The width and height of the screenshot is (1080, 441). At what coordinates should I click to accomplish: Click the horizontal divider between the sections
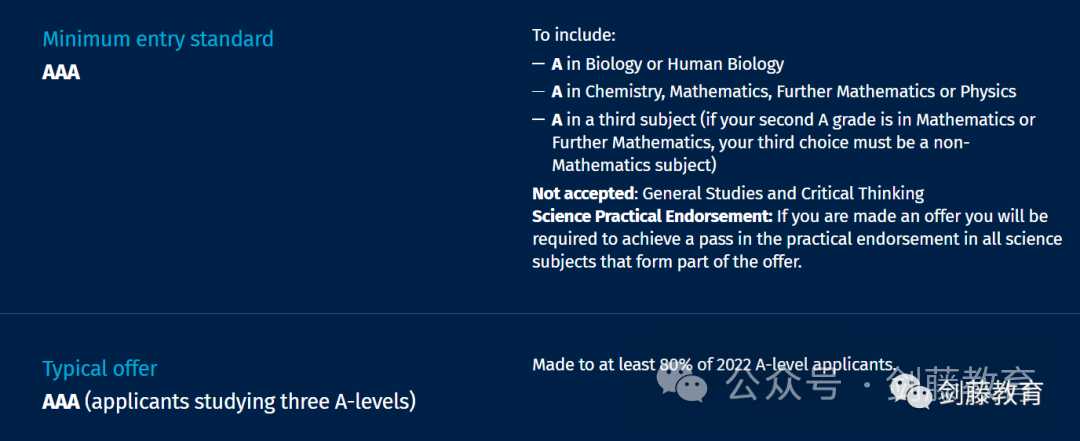pos(540,314)
